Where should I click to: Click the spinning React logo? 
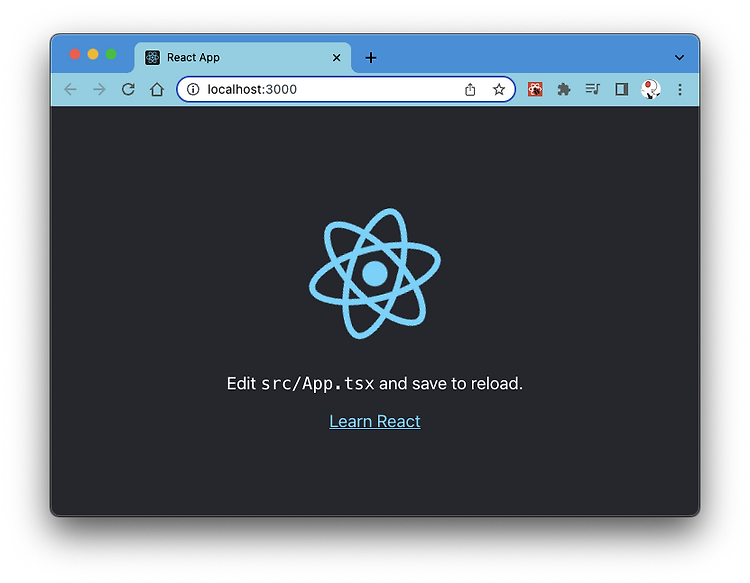tap(375, 274)
